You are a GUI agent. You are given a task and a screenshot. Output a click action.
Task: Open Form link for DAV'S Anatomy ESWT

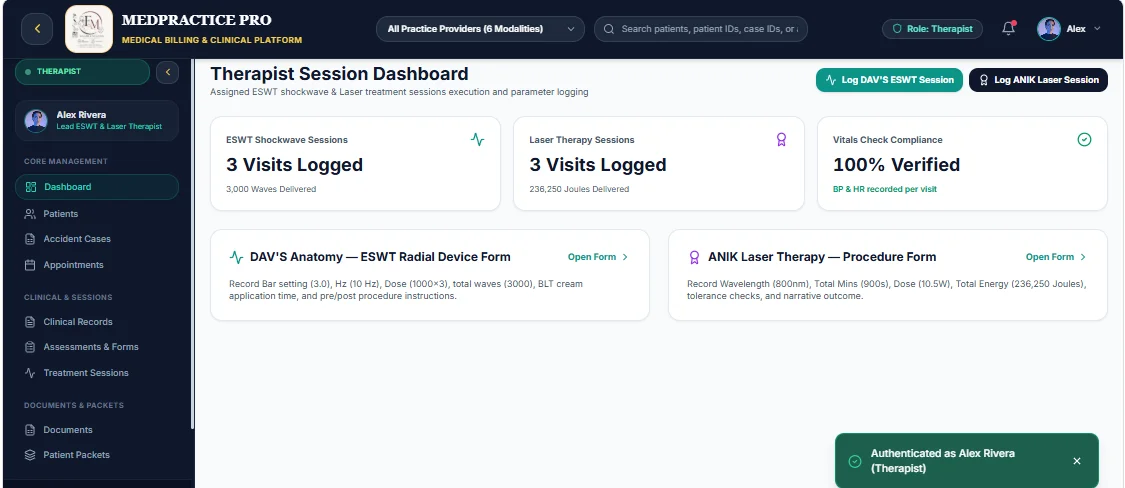(598, 257)
